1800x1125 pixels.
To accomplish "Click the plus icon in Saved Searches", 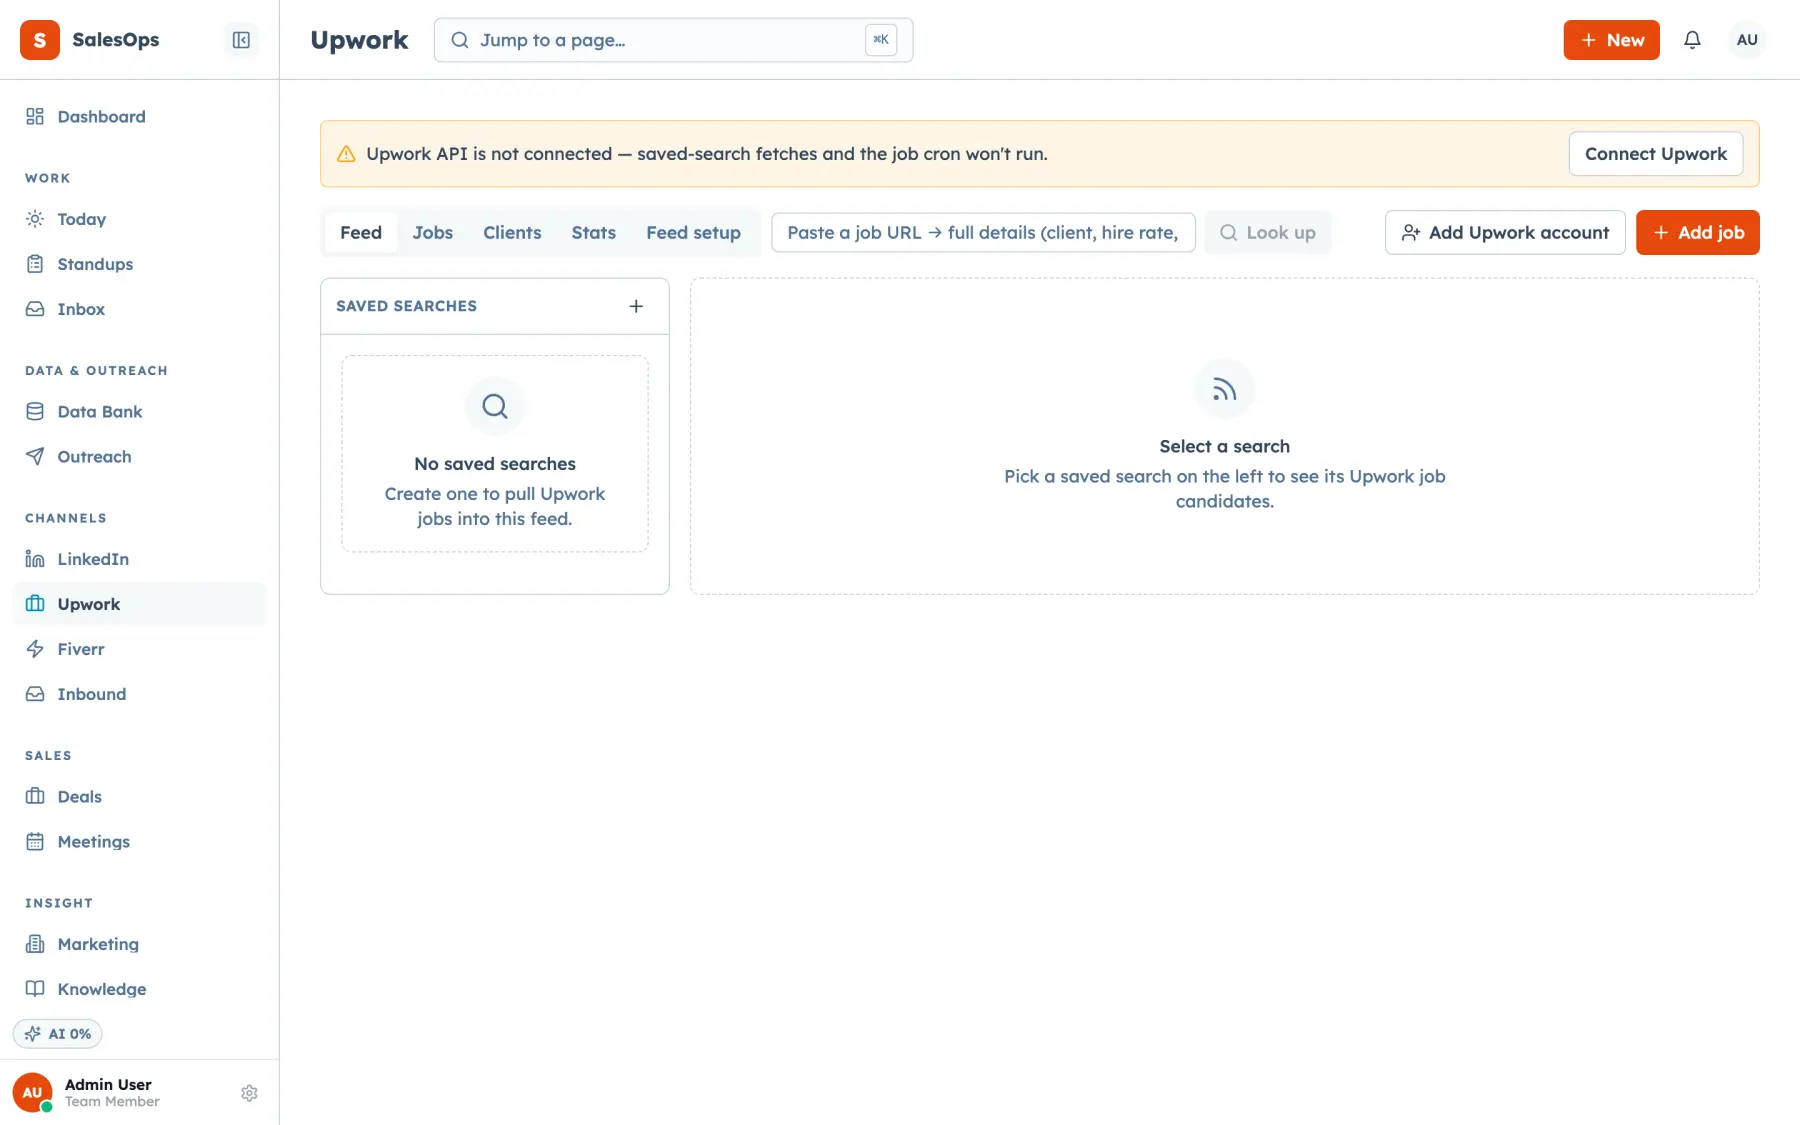I will coord(636,306).
